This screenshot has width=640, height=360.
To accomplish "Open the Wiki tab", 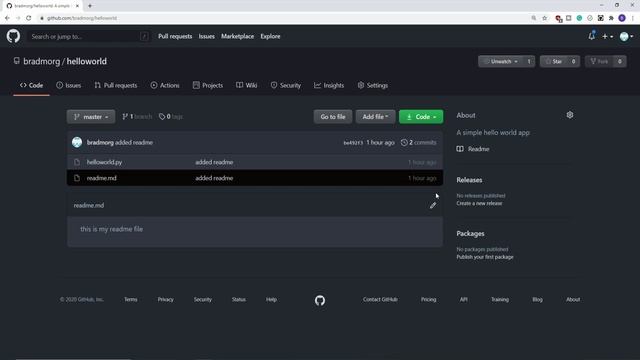I will tap(247, 85).
